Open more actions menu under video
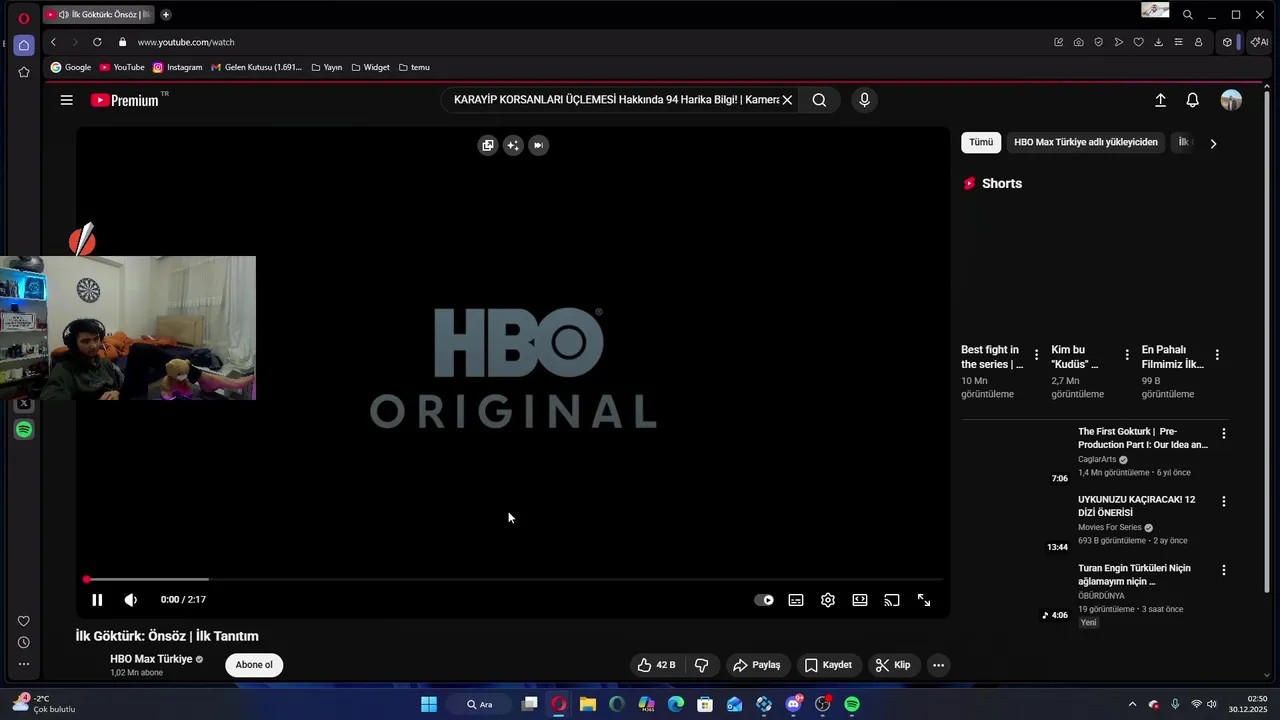1280x720 pixels. click(x=938, y=665)
